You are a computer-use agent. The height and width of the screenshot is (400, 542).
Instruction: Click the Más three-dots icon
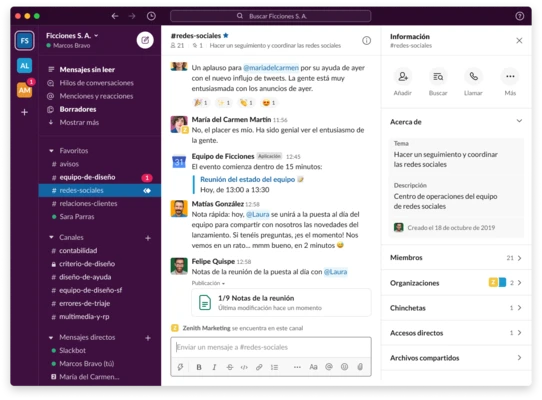point(510,76)
